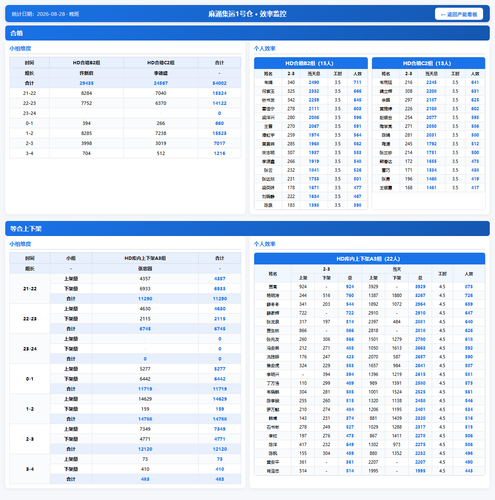Click the 1919 daily total in B2 table
Image resolution: width=495 pixels, height=500 pixels.
(x=314, y=161)
